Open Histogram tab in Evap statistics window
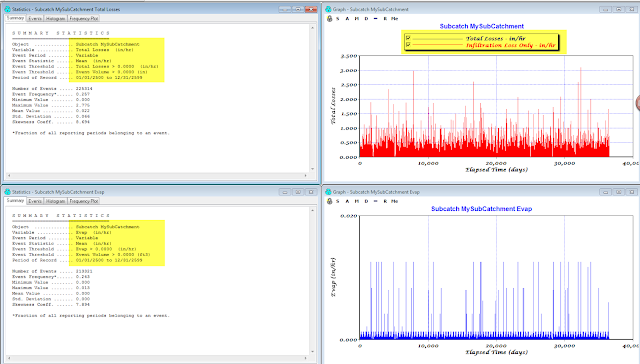This screenshot has width=640, height=364. coord(55,201)
